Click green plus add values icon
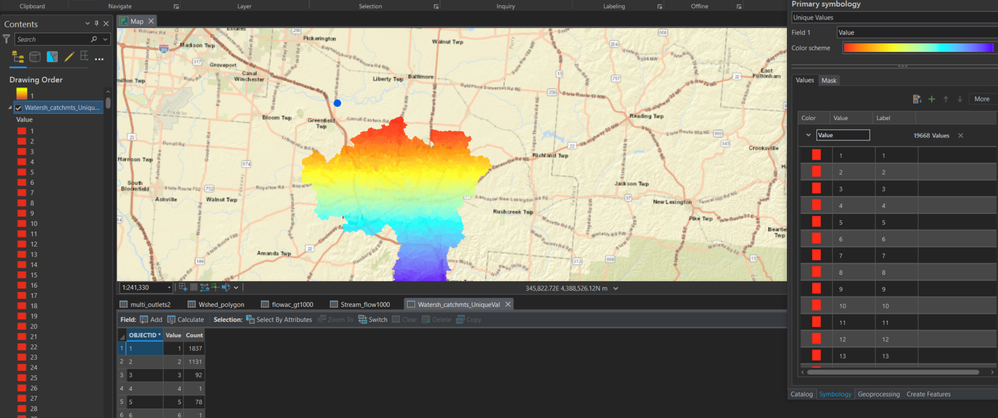Viewport: 998px width, 418px height. click(x=932, y=99)
